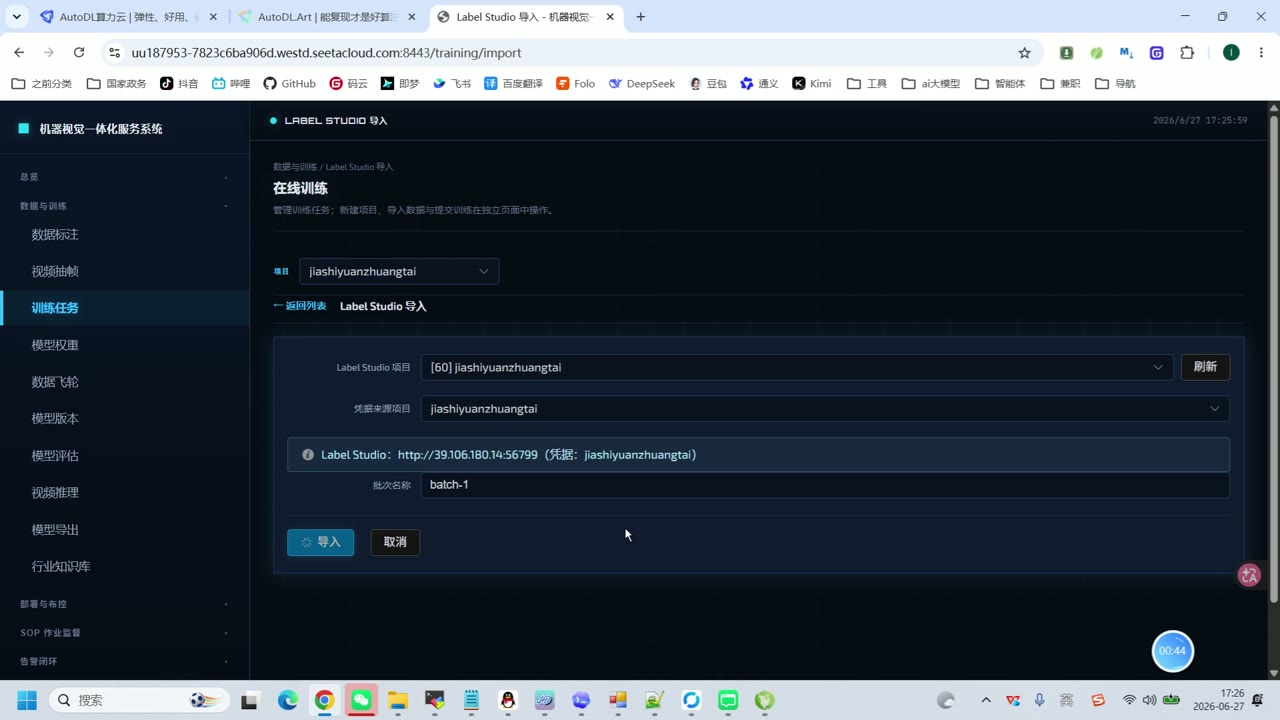
Task: Open the 工具 bookmarks folder
Action: (x=866, y=84)
